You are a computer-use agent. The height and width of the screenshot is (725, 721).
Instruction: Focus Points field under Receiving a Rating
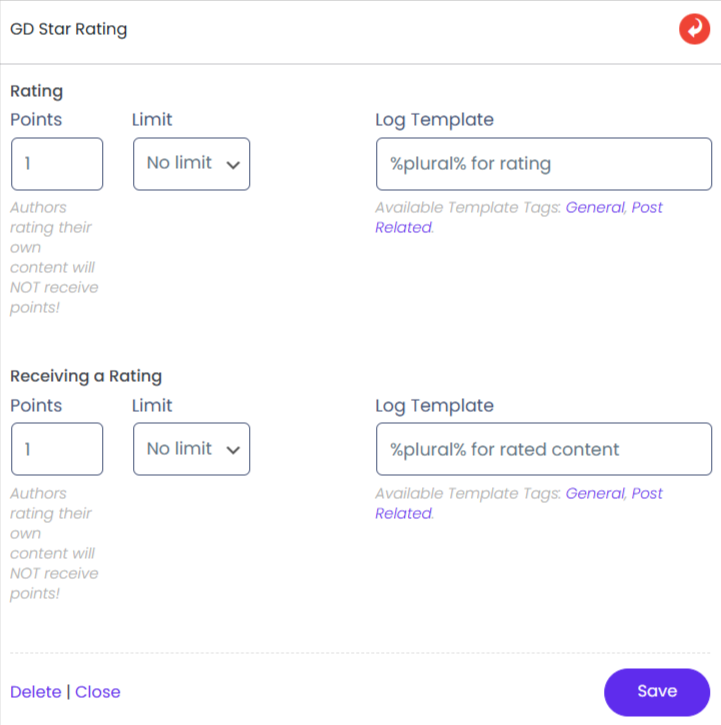[x=57, y=449]
